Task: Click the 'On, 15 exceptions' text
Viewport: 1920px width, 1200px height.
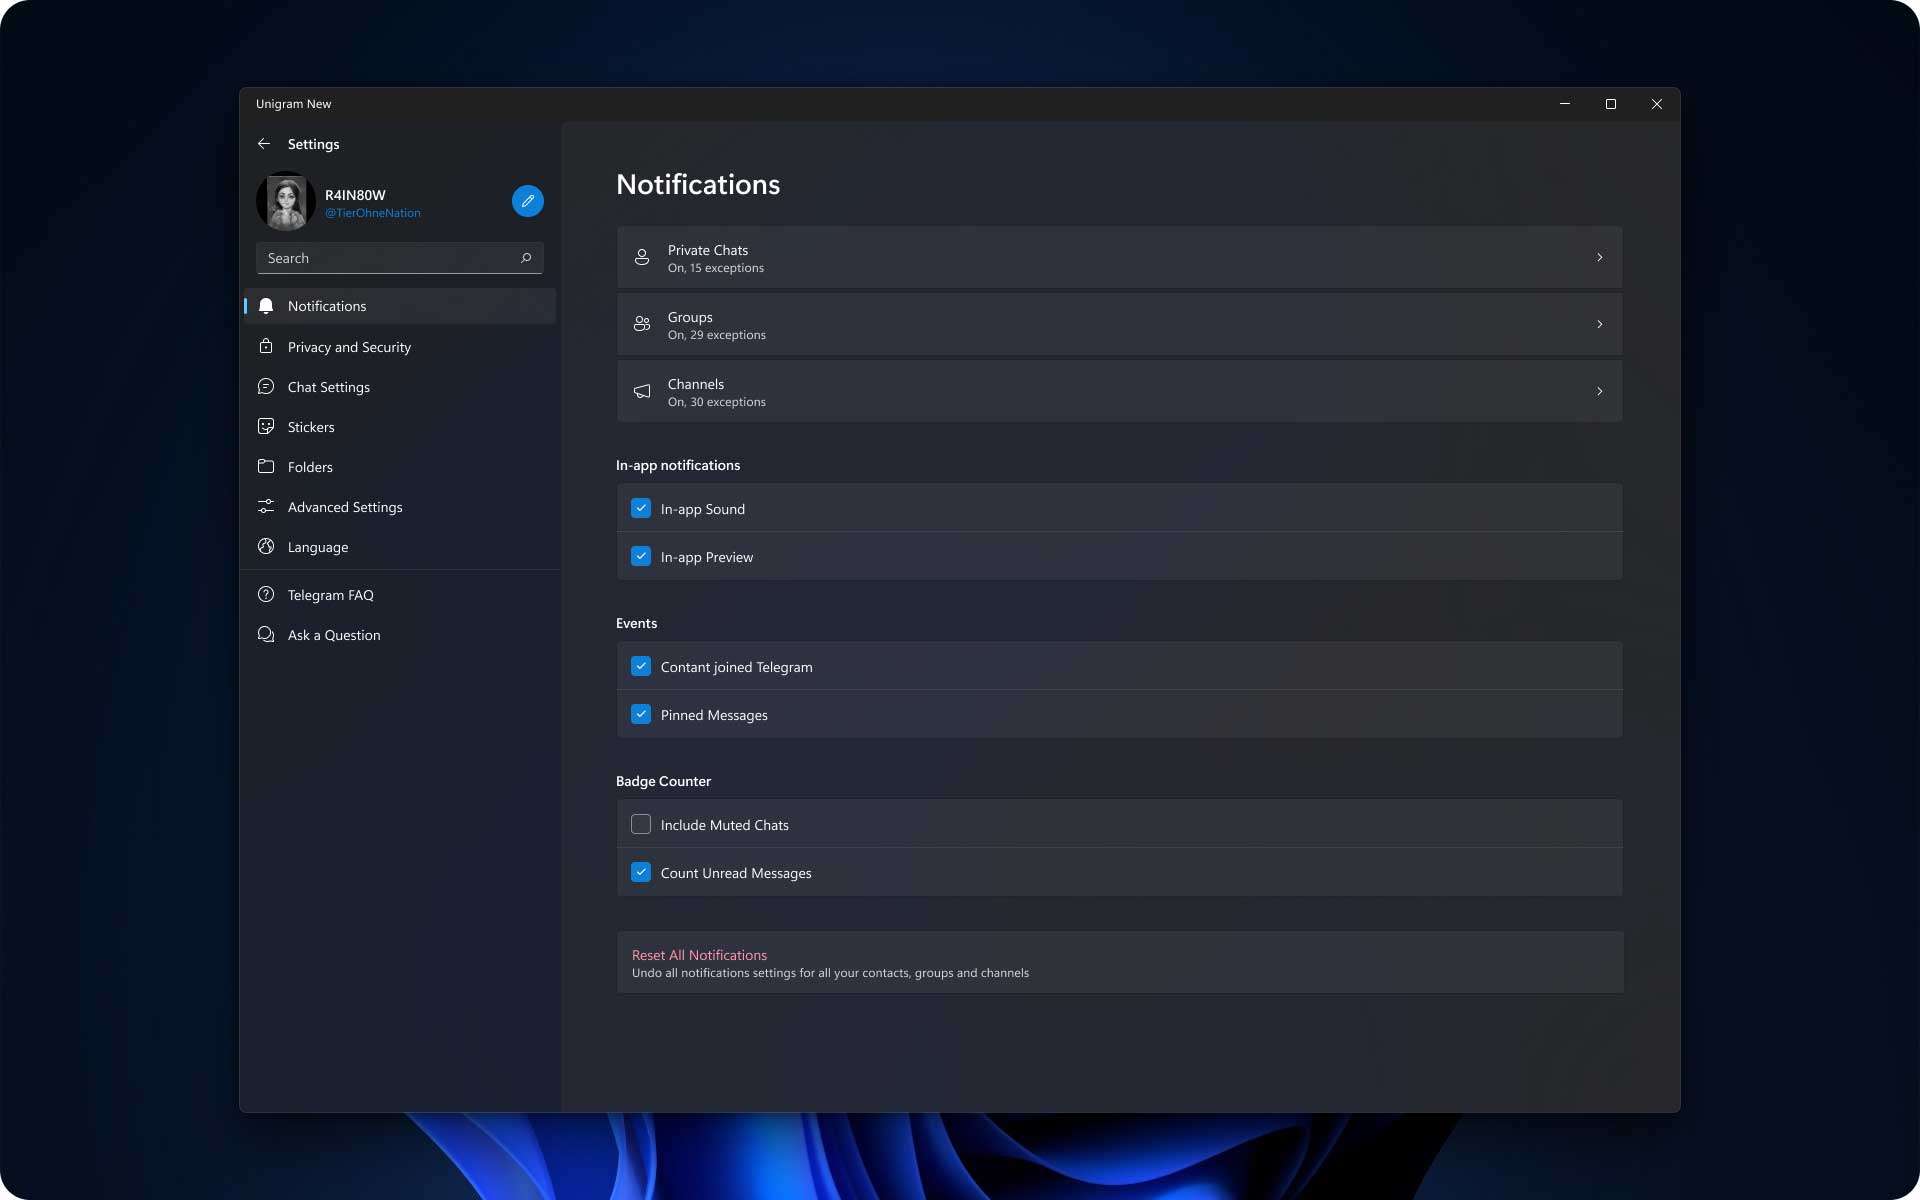Action: [716, 268]
